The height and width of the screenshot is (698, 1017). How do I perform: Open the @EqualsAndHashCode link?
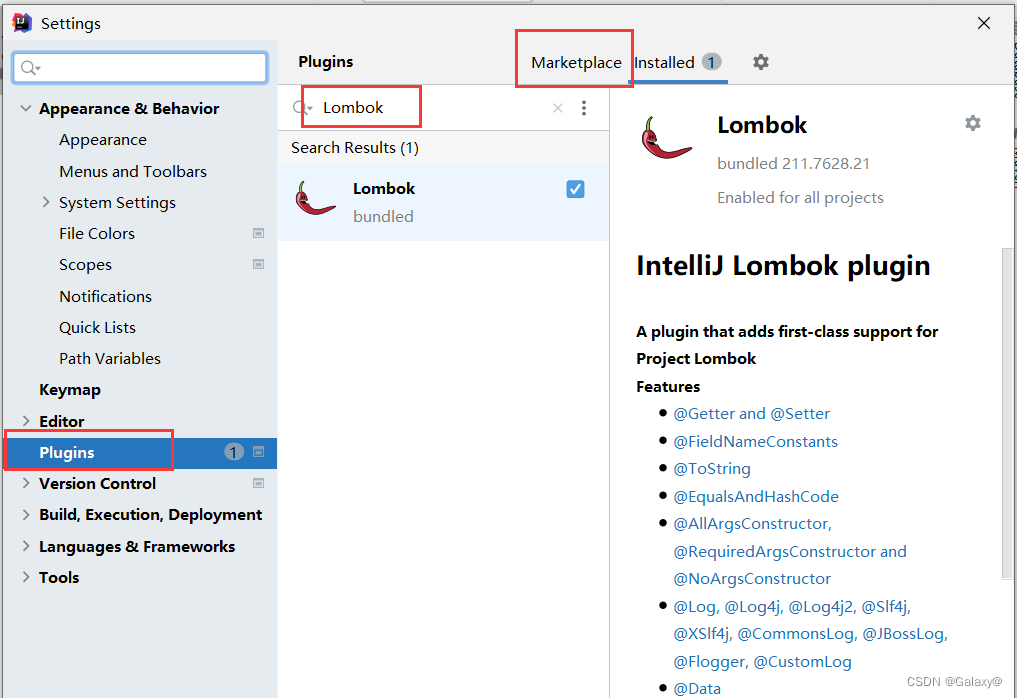(x=756, y=496)
